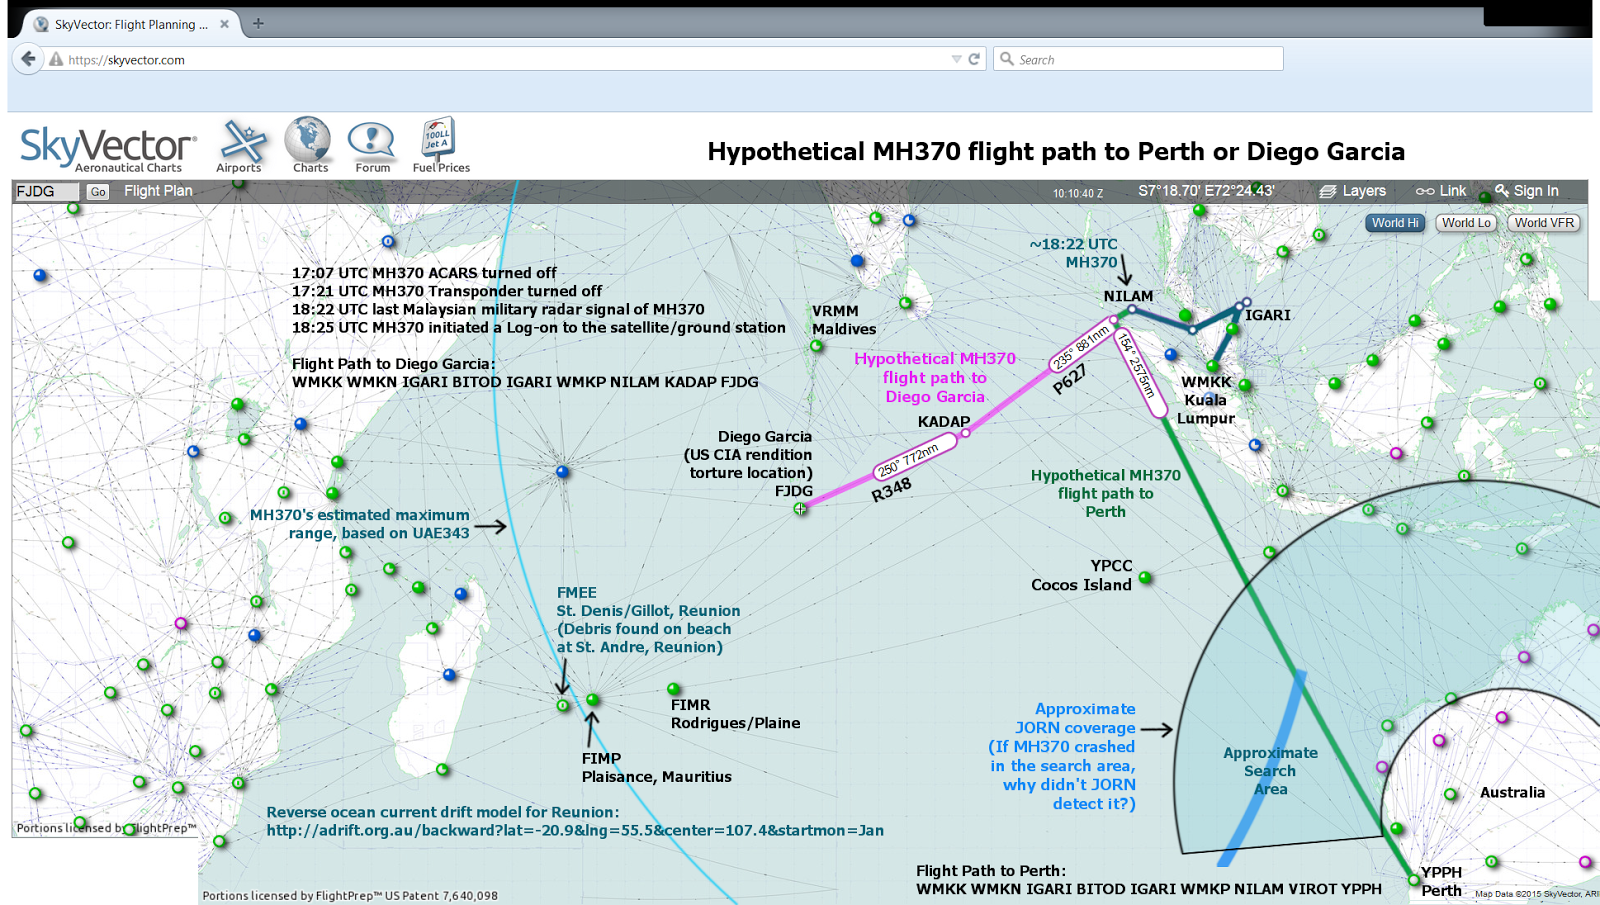
Task: Open the SkyVector Forum speech-bubble icon
Action: (x=371, y=140)
